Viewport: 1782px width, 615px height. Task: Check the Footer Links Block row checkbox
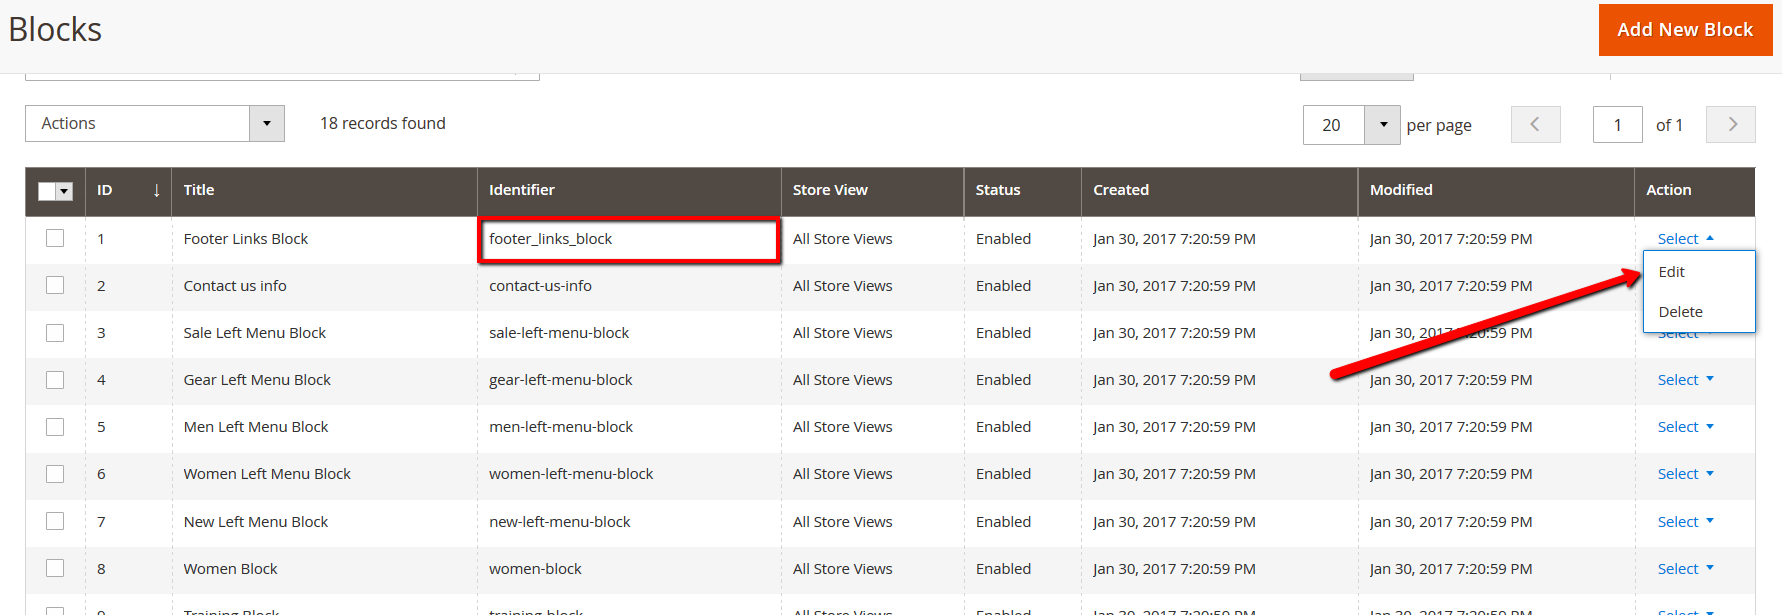[x=55, y=238]
